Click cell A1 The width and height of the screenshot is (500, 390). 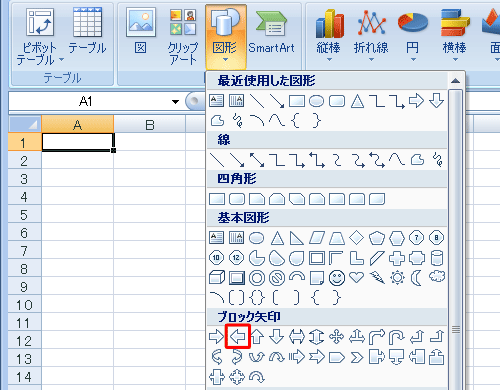pos(78,142)
